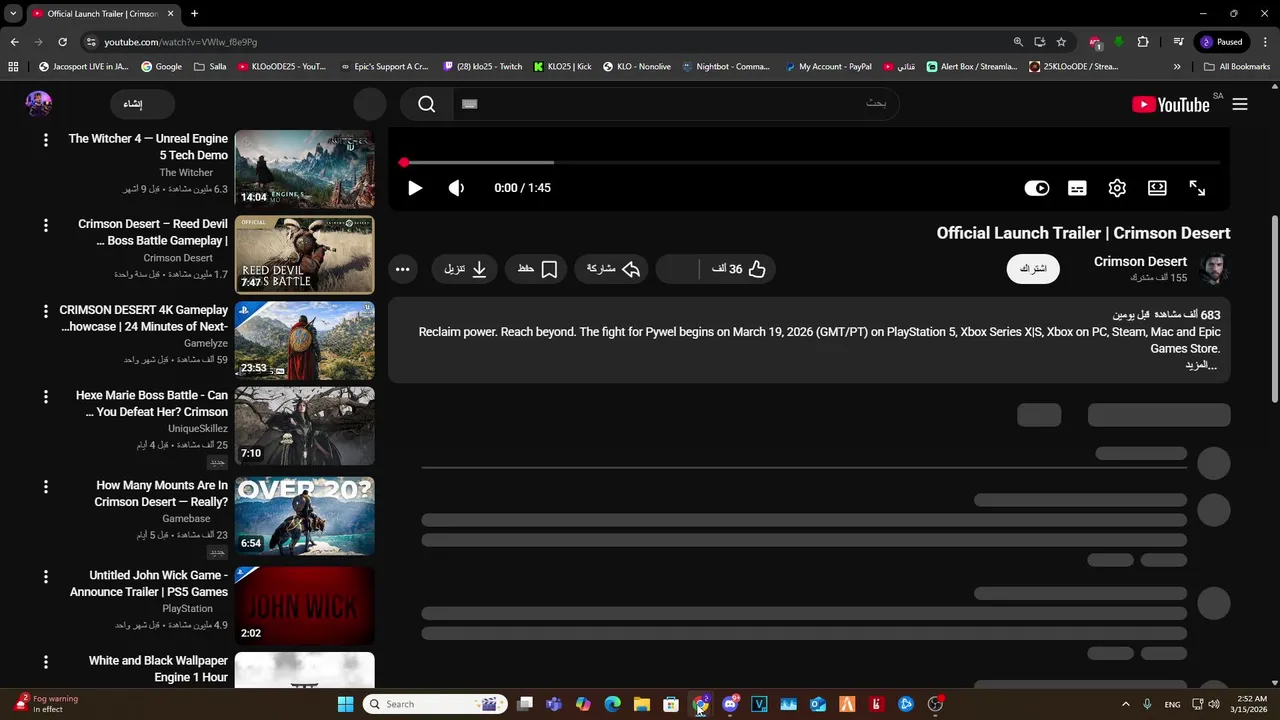Save the video with bookmark button
1280x720 pixels.
(x=536, y=269)
